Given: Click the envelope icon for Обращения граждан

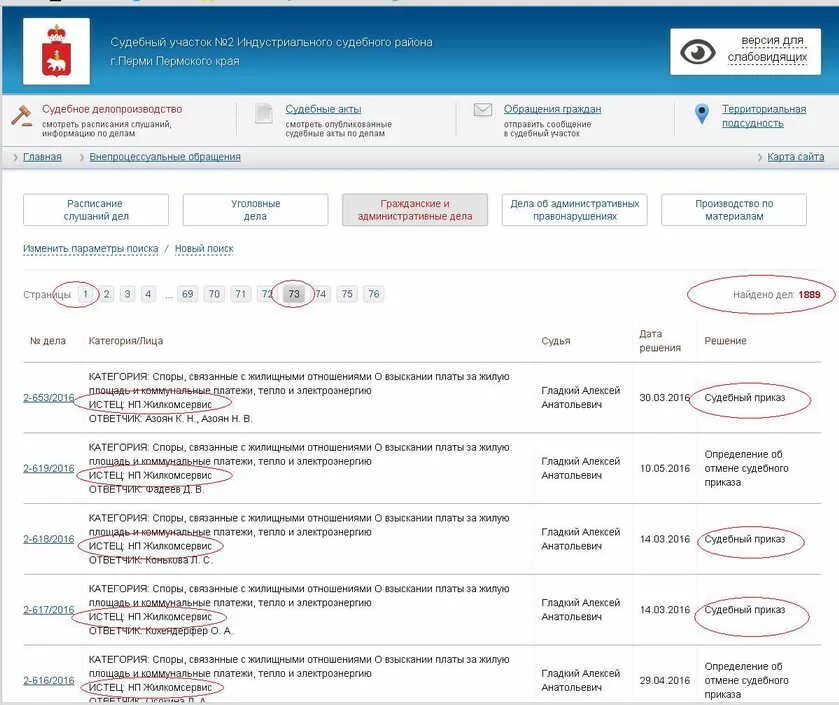Looking at the screenshot, I should pos(485,110).
